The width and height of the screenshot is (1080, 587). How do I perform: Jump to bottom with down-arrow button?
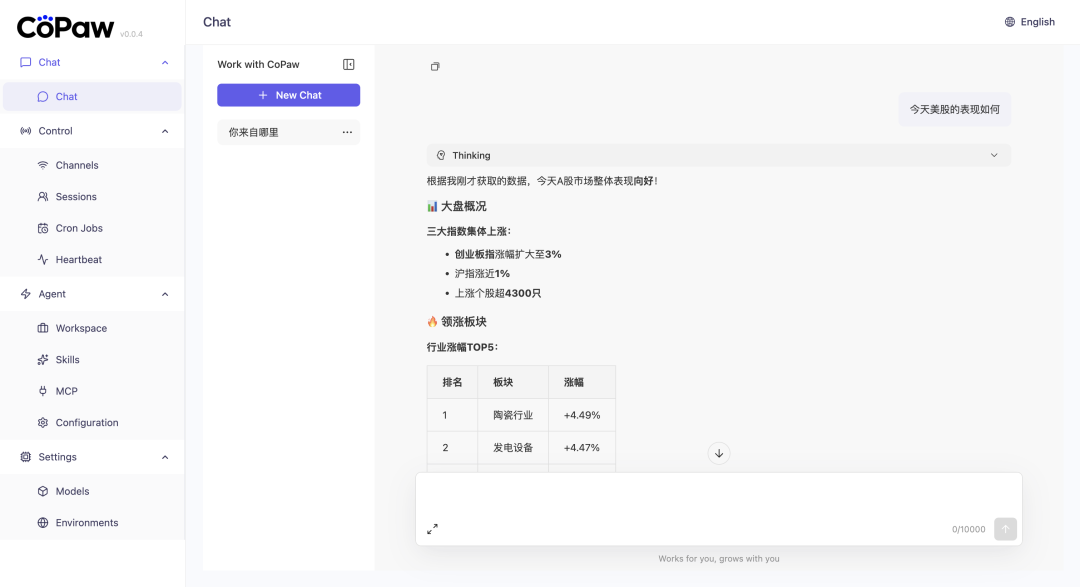click(x=718, y=453)
